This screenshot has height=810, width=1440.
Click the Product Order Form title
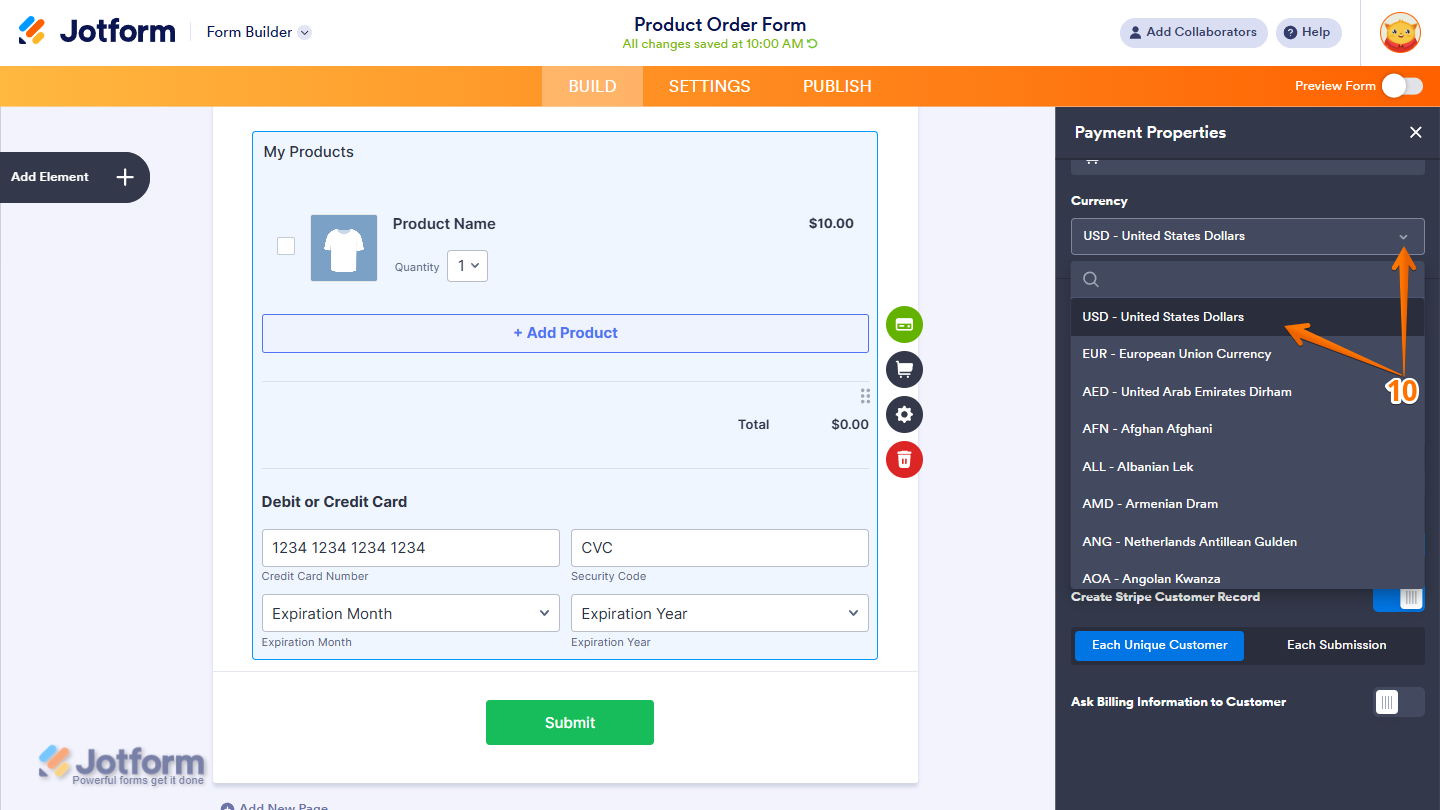[x=720, y=25]
